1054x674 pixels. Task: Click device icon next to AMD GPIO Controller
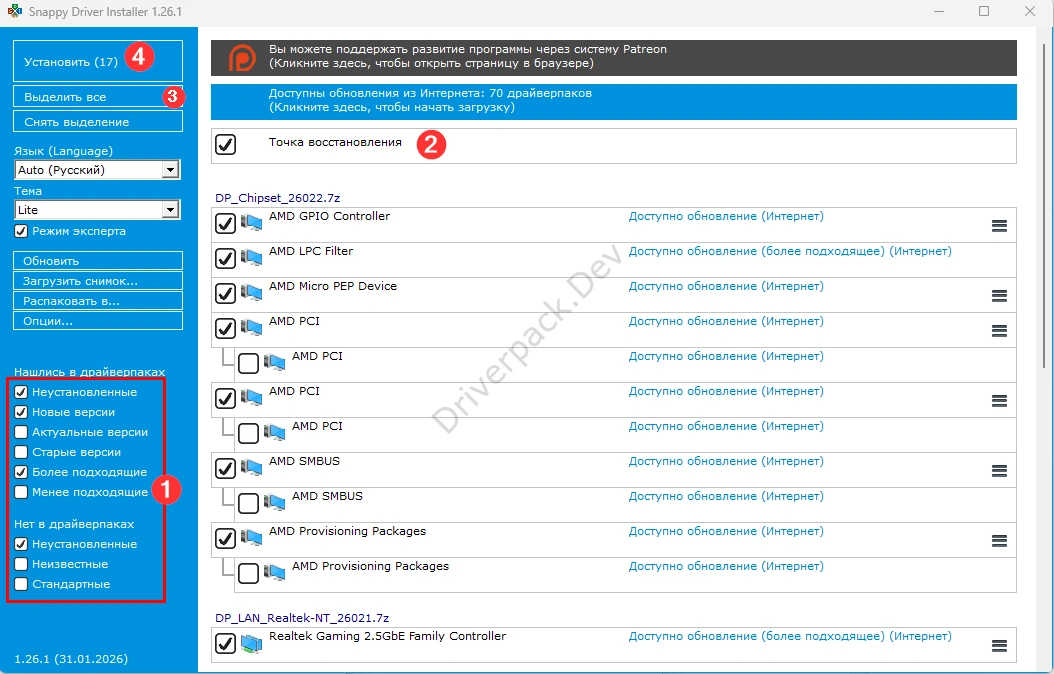pyautogui.click(x=251, y=223)
